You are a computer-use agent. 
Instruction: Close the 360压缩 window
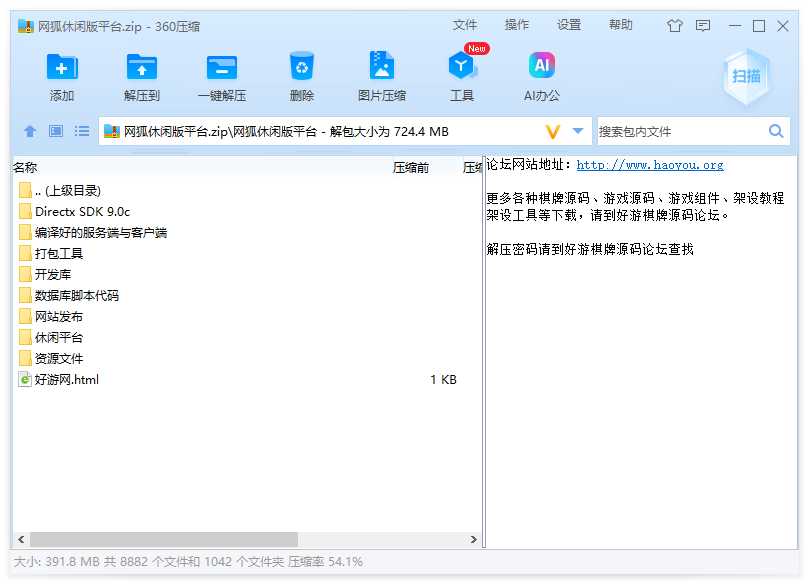click(x=783, y=26)
